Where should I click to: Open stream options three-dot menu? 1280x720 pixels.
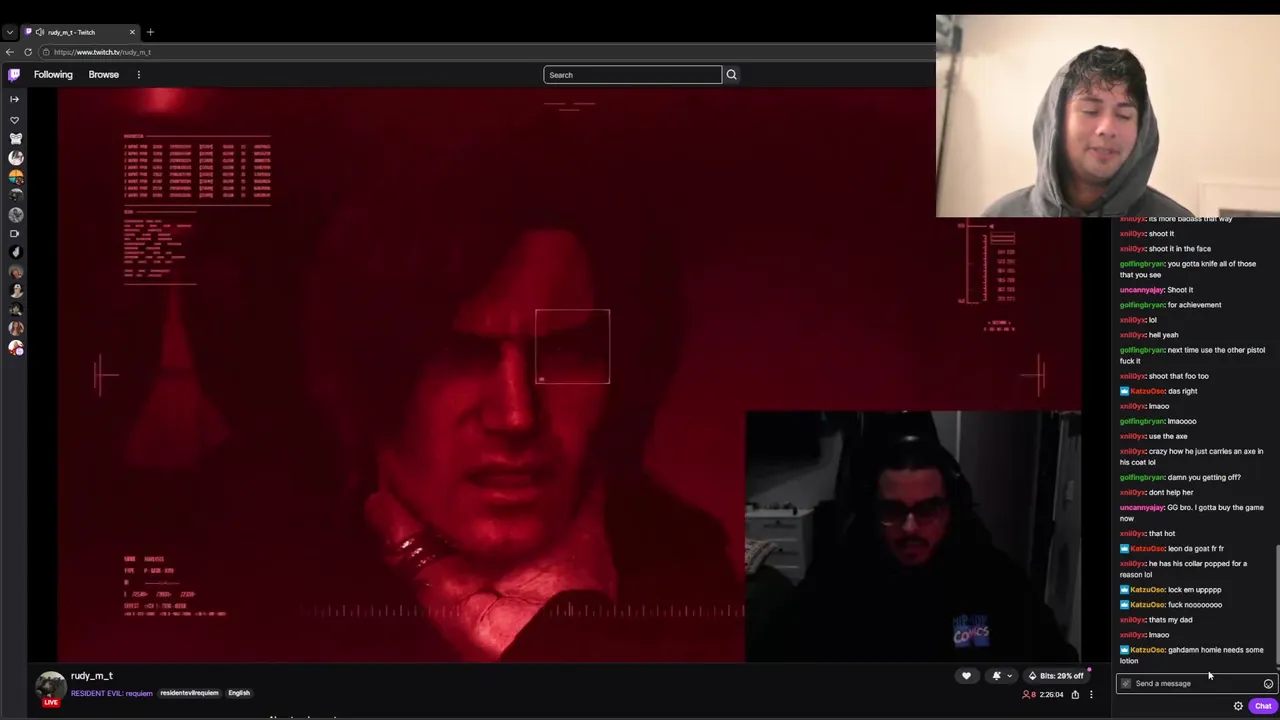click(x=1091, y=694)
